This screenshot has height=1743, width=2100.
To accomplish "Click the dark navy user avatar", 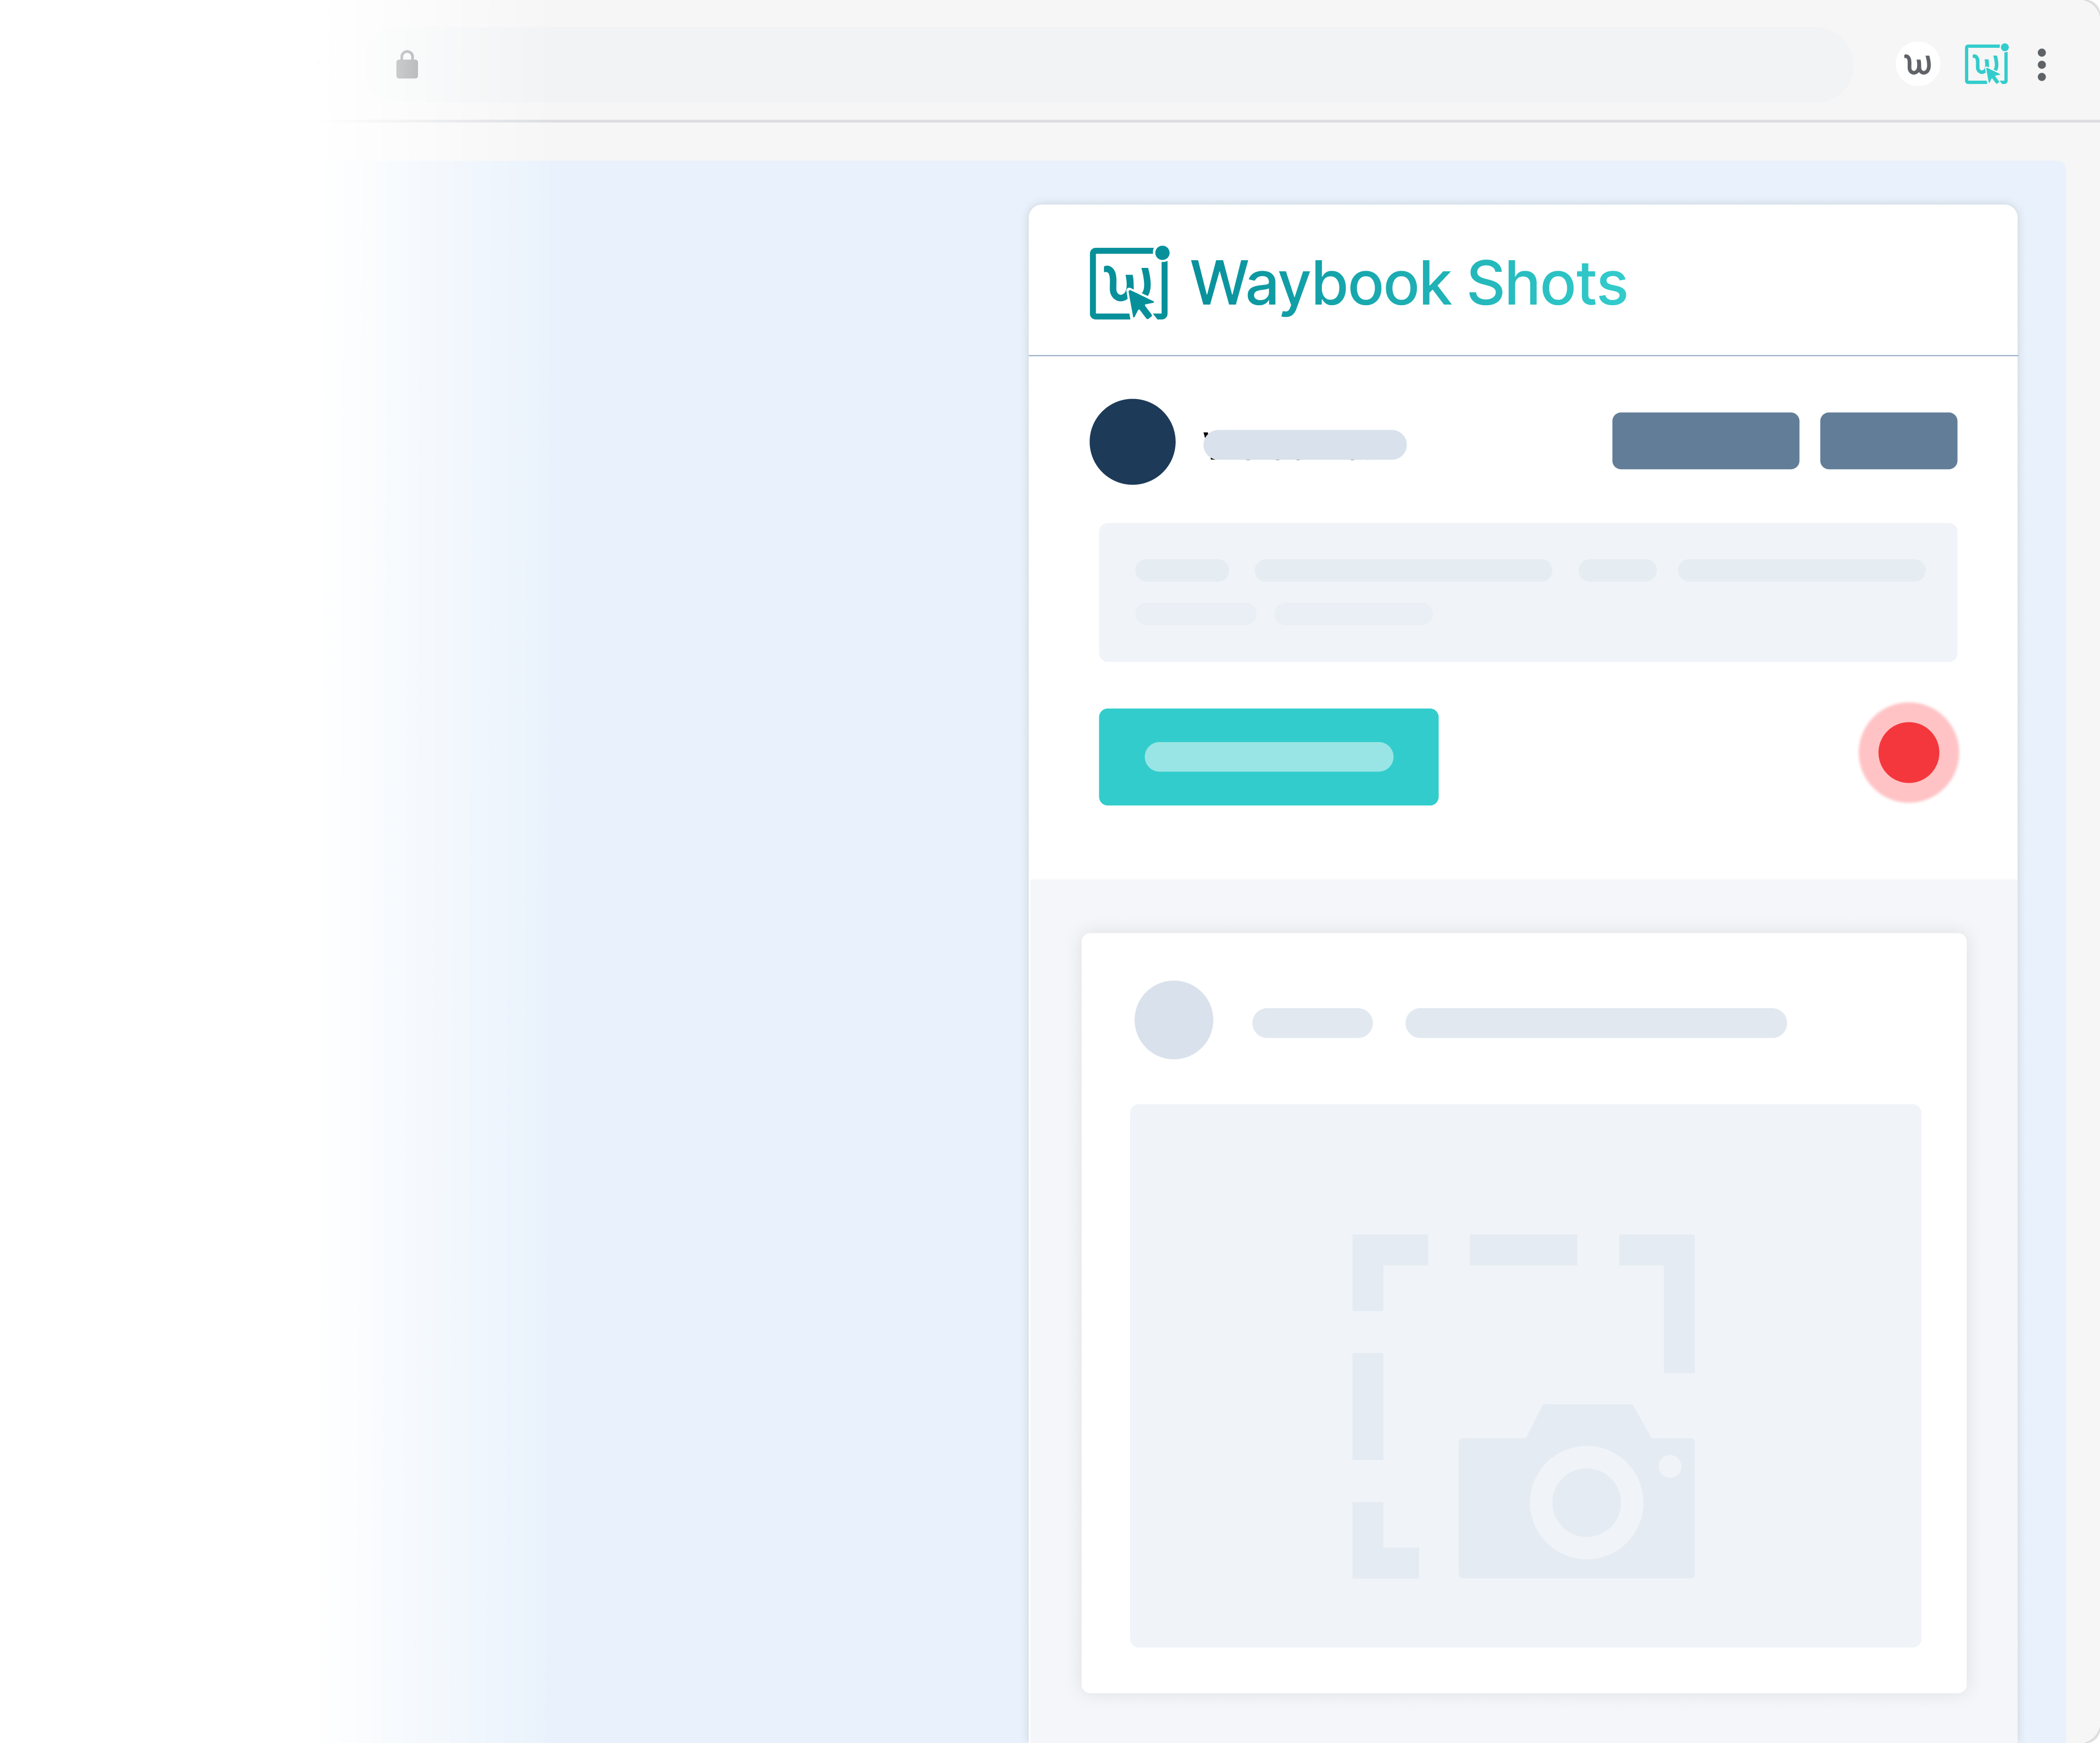I will (1132, 442).
